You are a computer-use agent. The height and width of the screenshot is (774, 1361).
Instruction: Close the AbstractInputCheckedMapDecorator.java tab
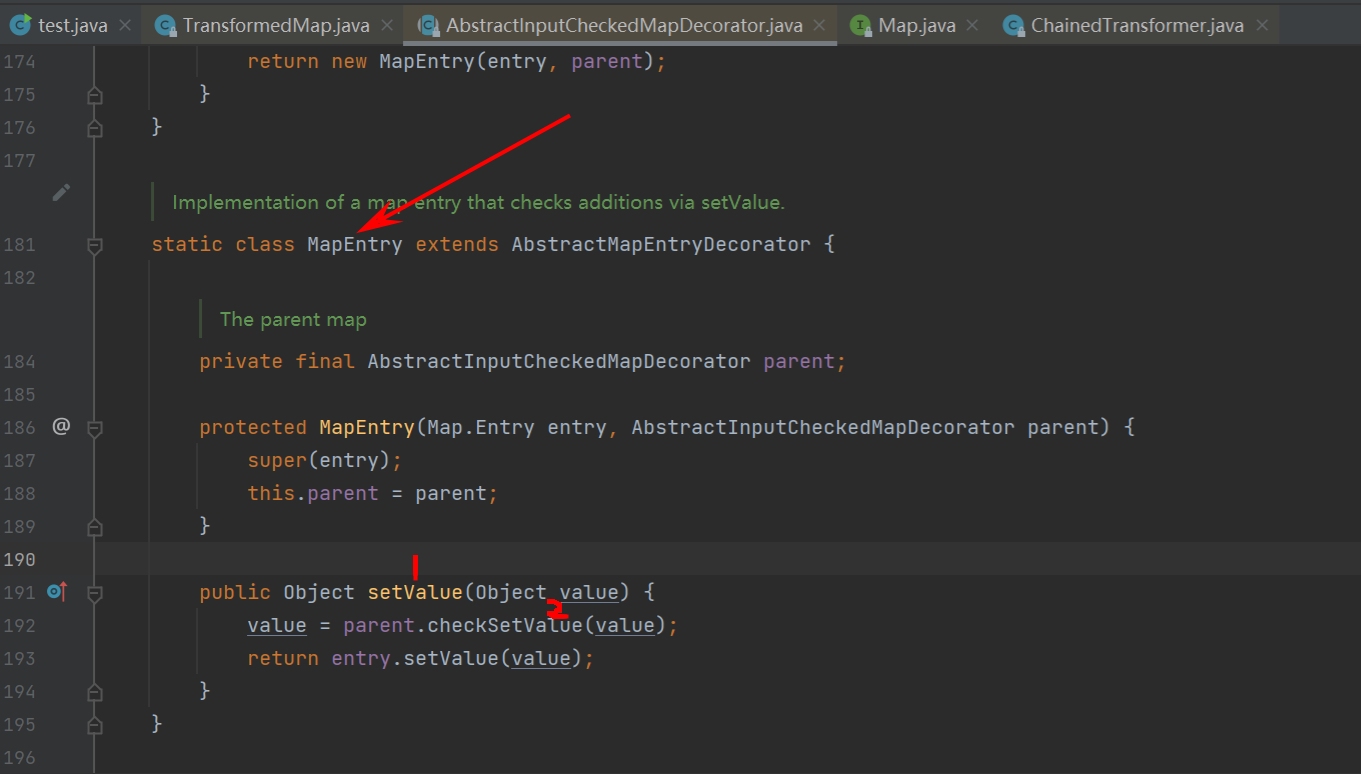(820, 25)
